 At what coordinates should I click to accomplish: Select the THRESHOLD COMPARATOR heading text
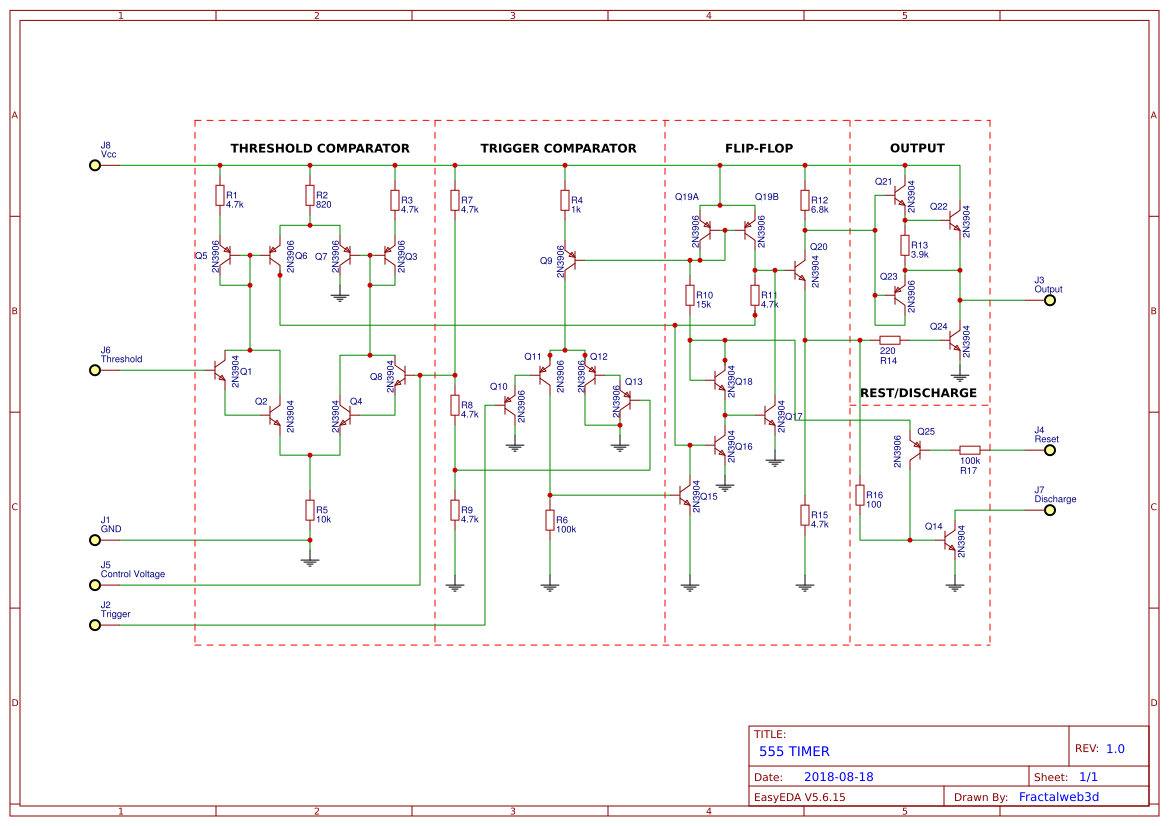(x=320, y=148)
